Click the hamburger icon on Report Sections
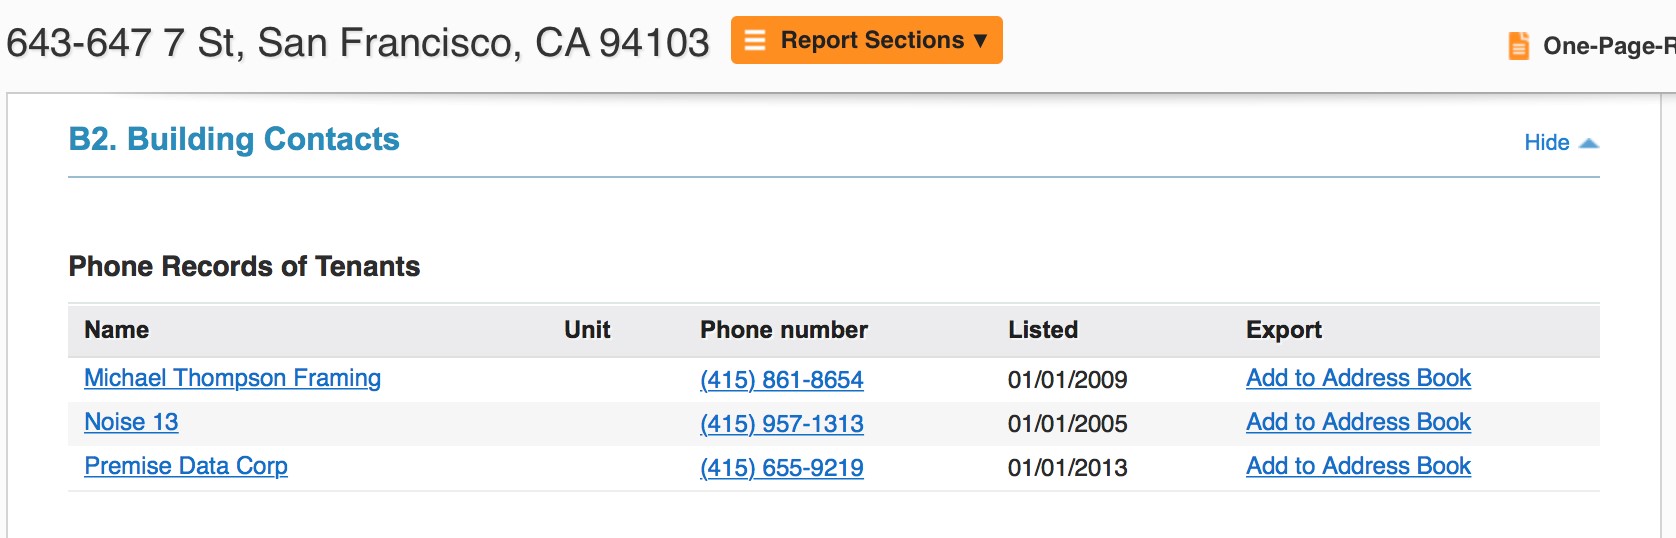Image resolution: width=1676 pixels, height=538 pixels. [755, 40]
